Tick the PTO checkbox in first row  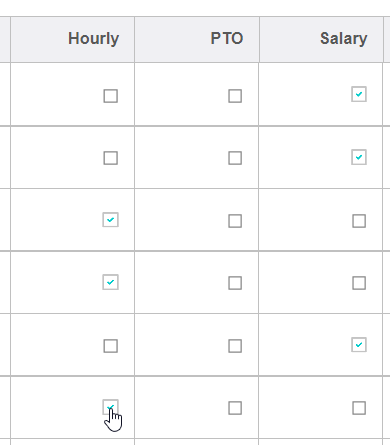click(x=235, y=96)
